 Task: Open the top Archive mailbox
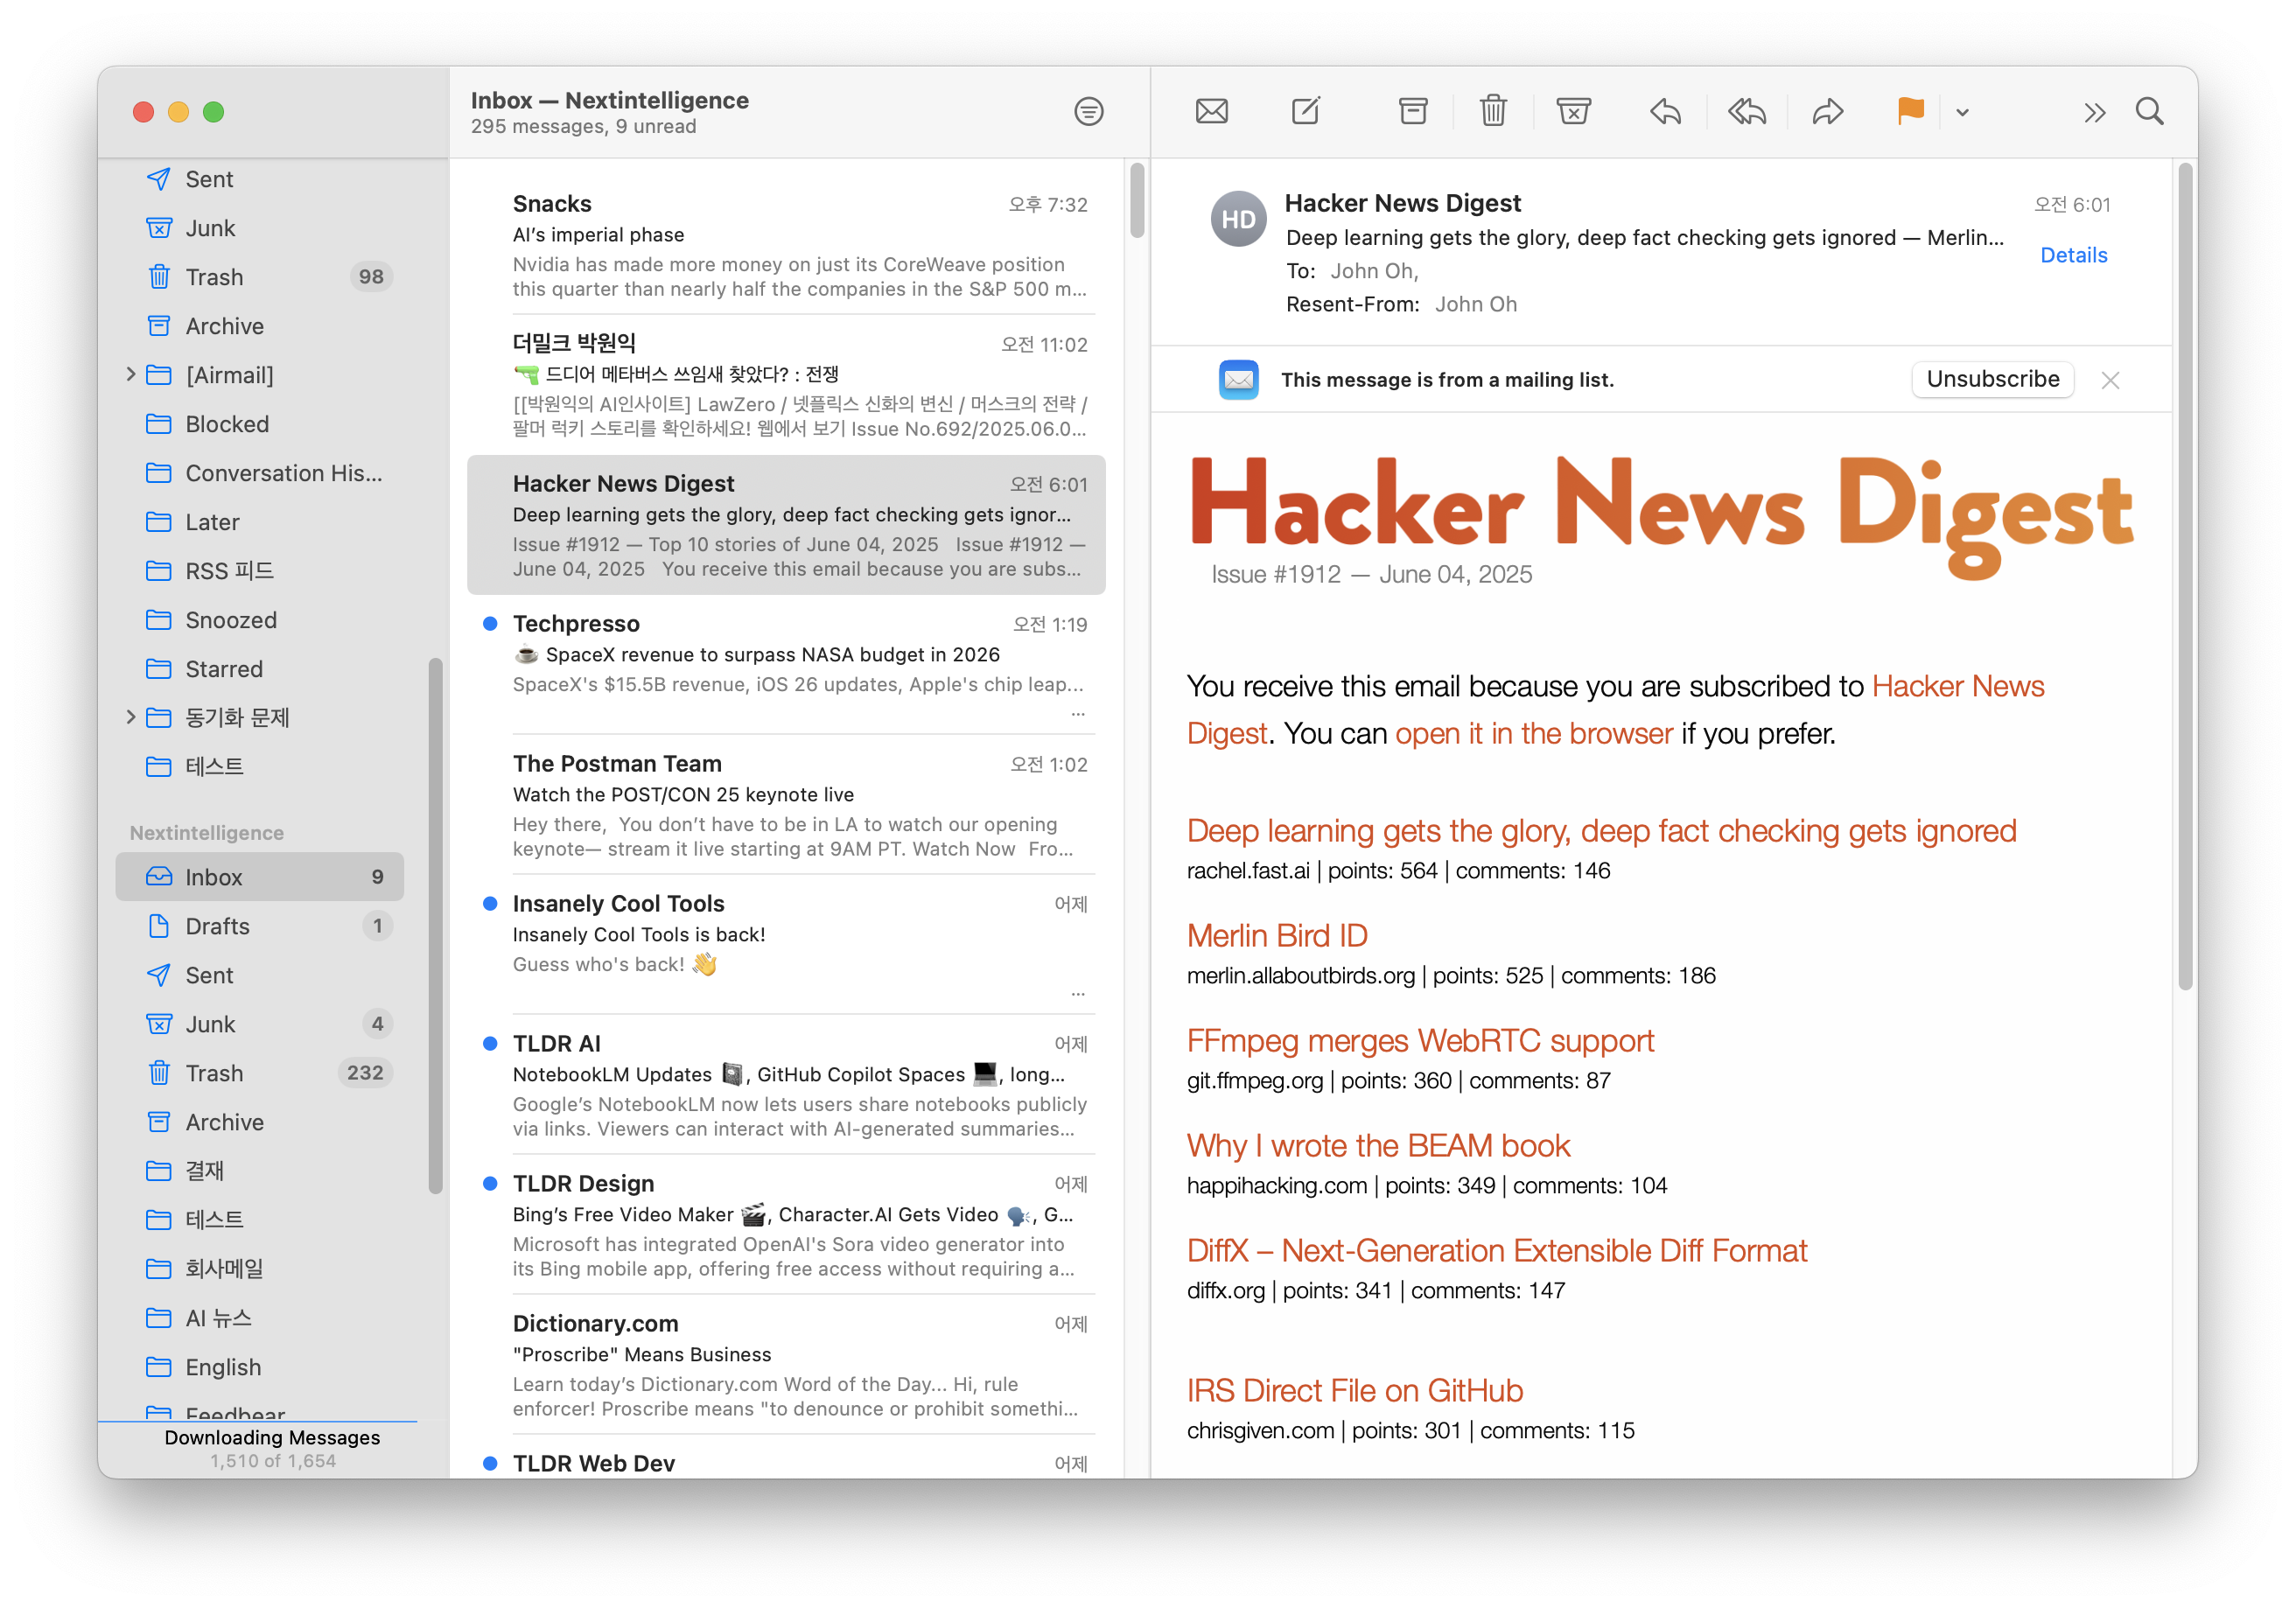point(260,326)
